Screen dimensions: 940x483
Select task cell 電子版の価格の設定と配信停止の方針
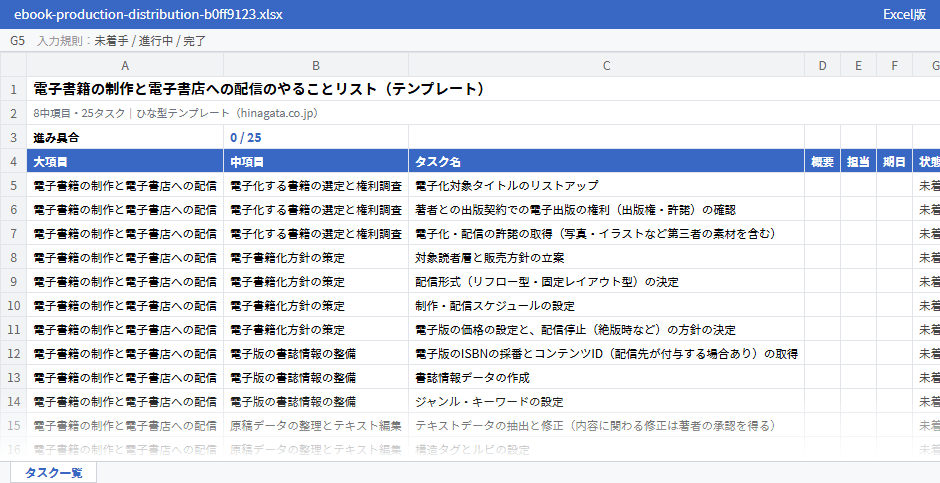pos(606,329)
